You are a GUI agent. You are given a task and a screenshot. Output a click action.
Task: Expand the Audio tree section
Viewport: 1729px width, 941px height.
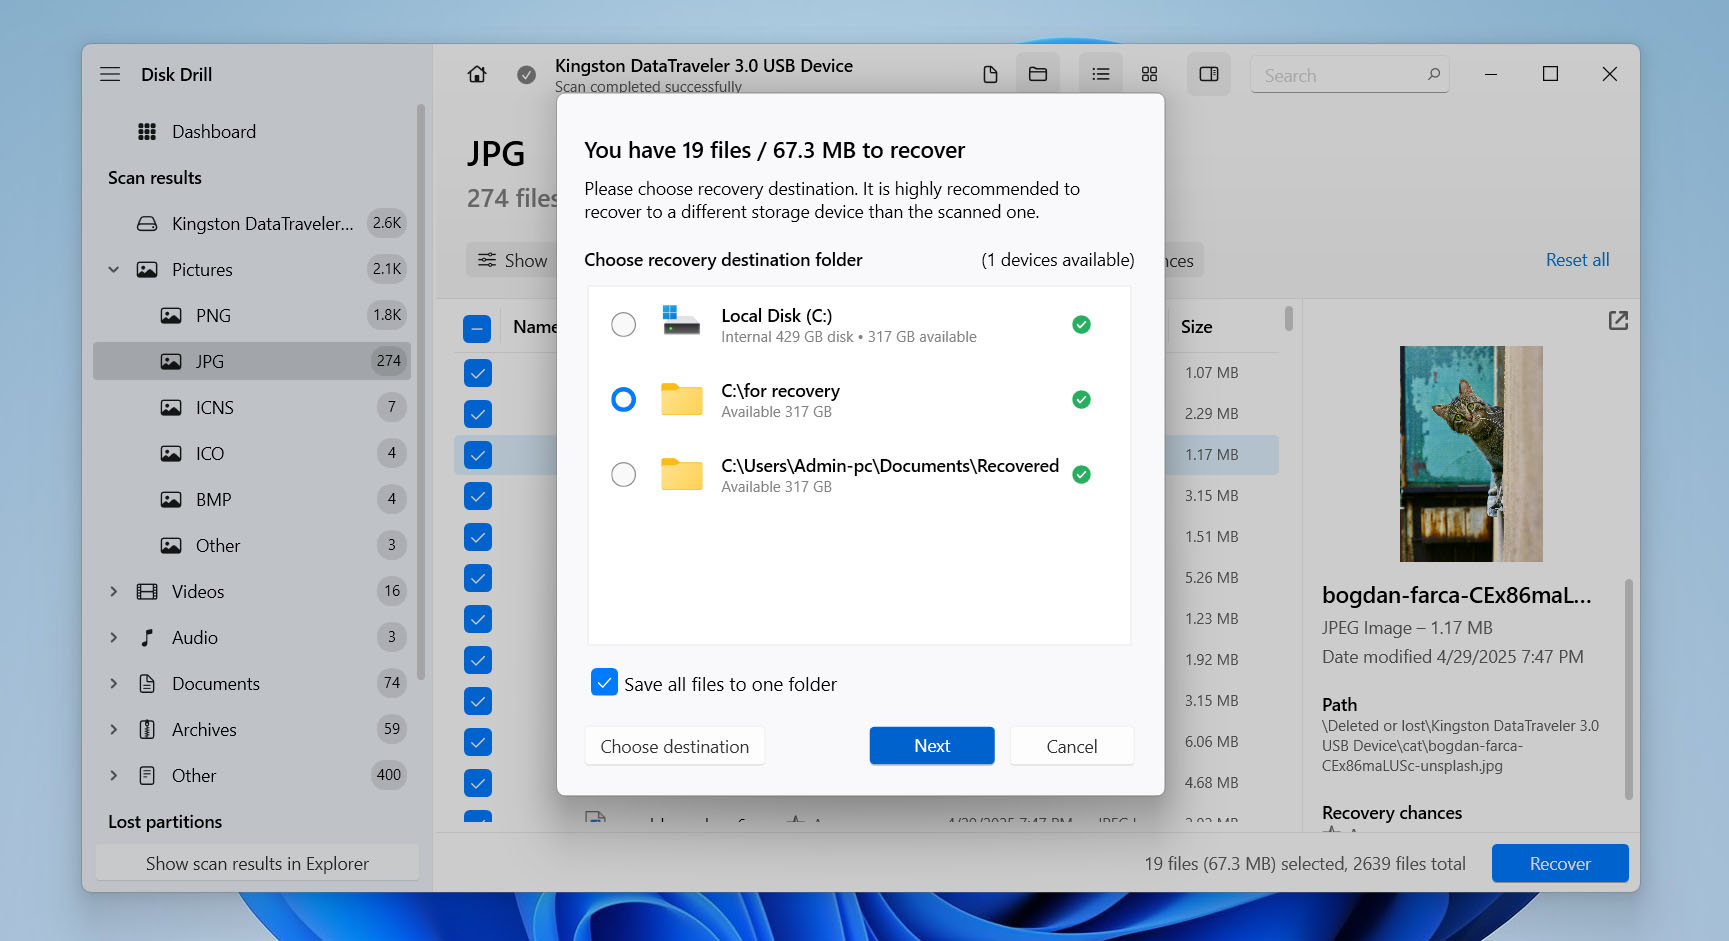(113, 638)
